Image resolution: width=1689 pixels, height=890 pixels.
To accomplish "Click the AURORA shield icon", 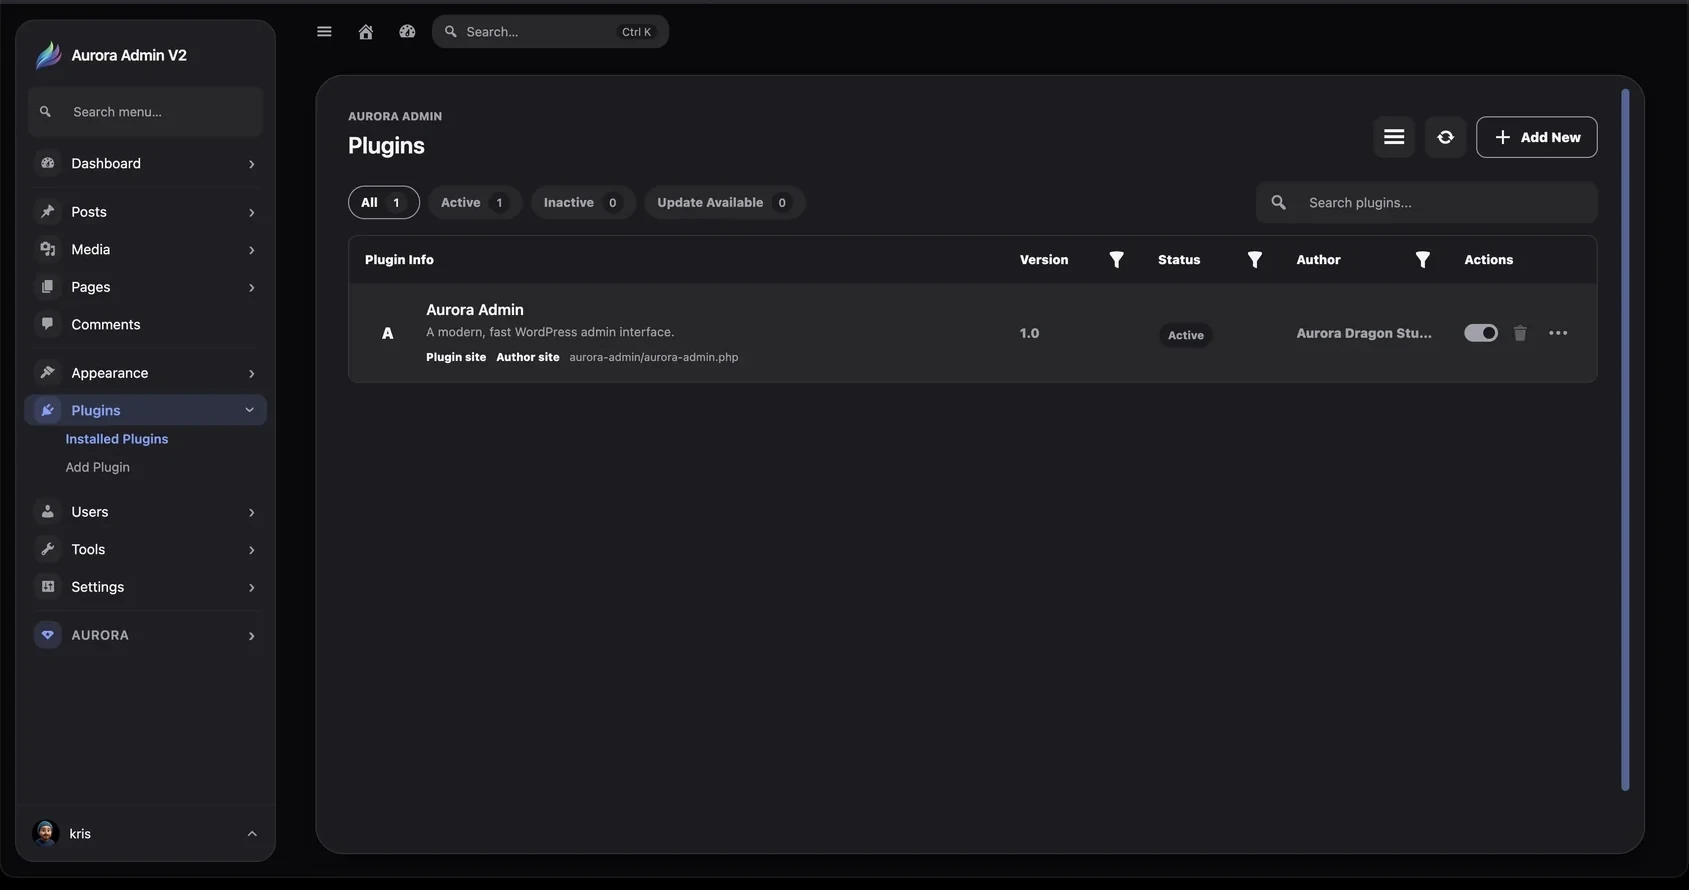I will (47, 635).
